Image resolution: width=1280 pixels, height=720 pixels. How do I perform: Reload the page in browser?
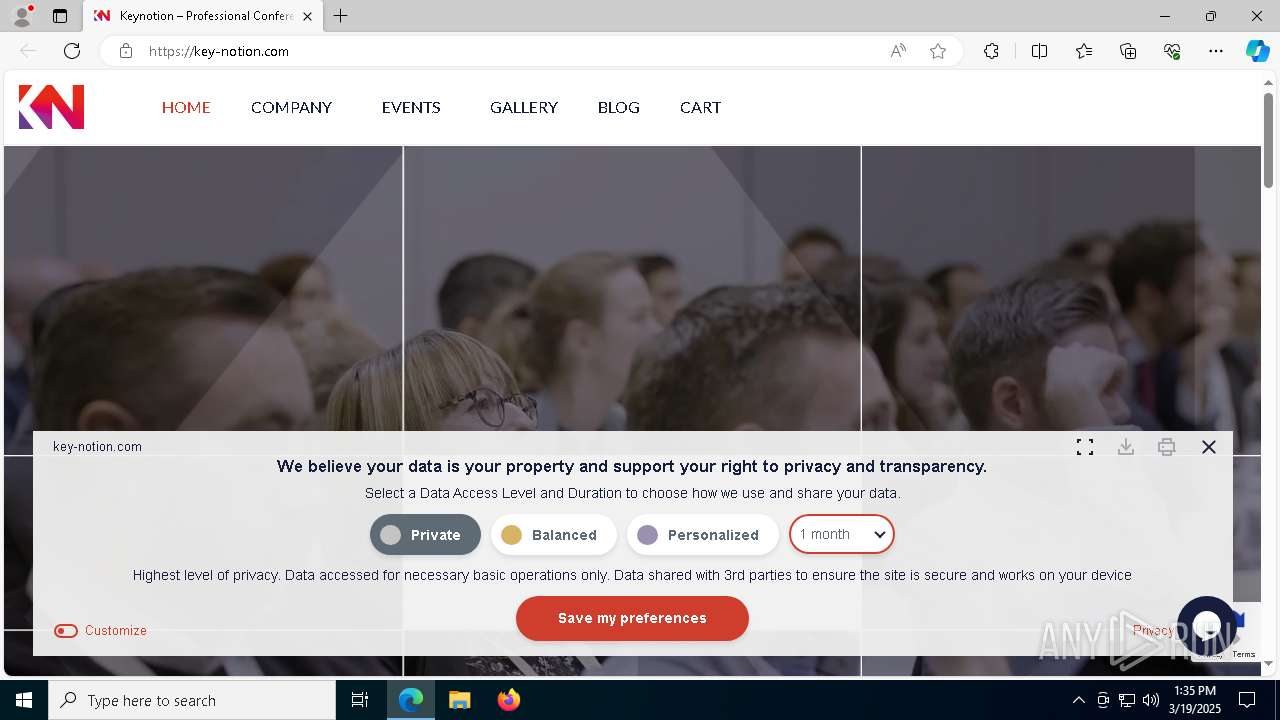click(x=72, y=51)
